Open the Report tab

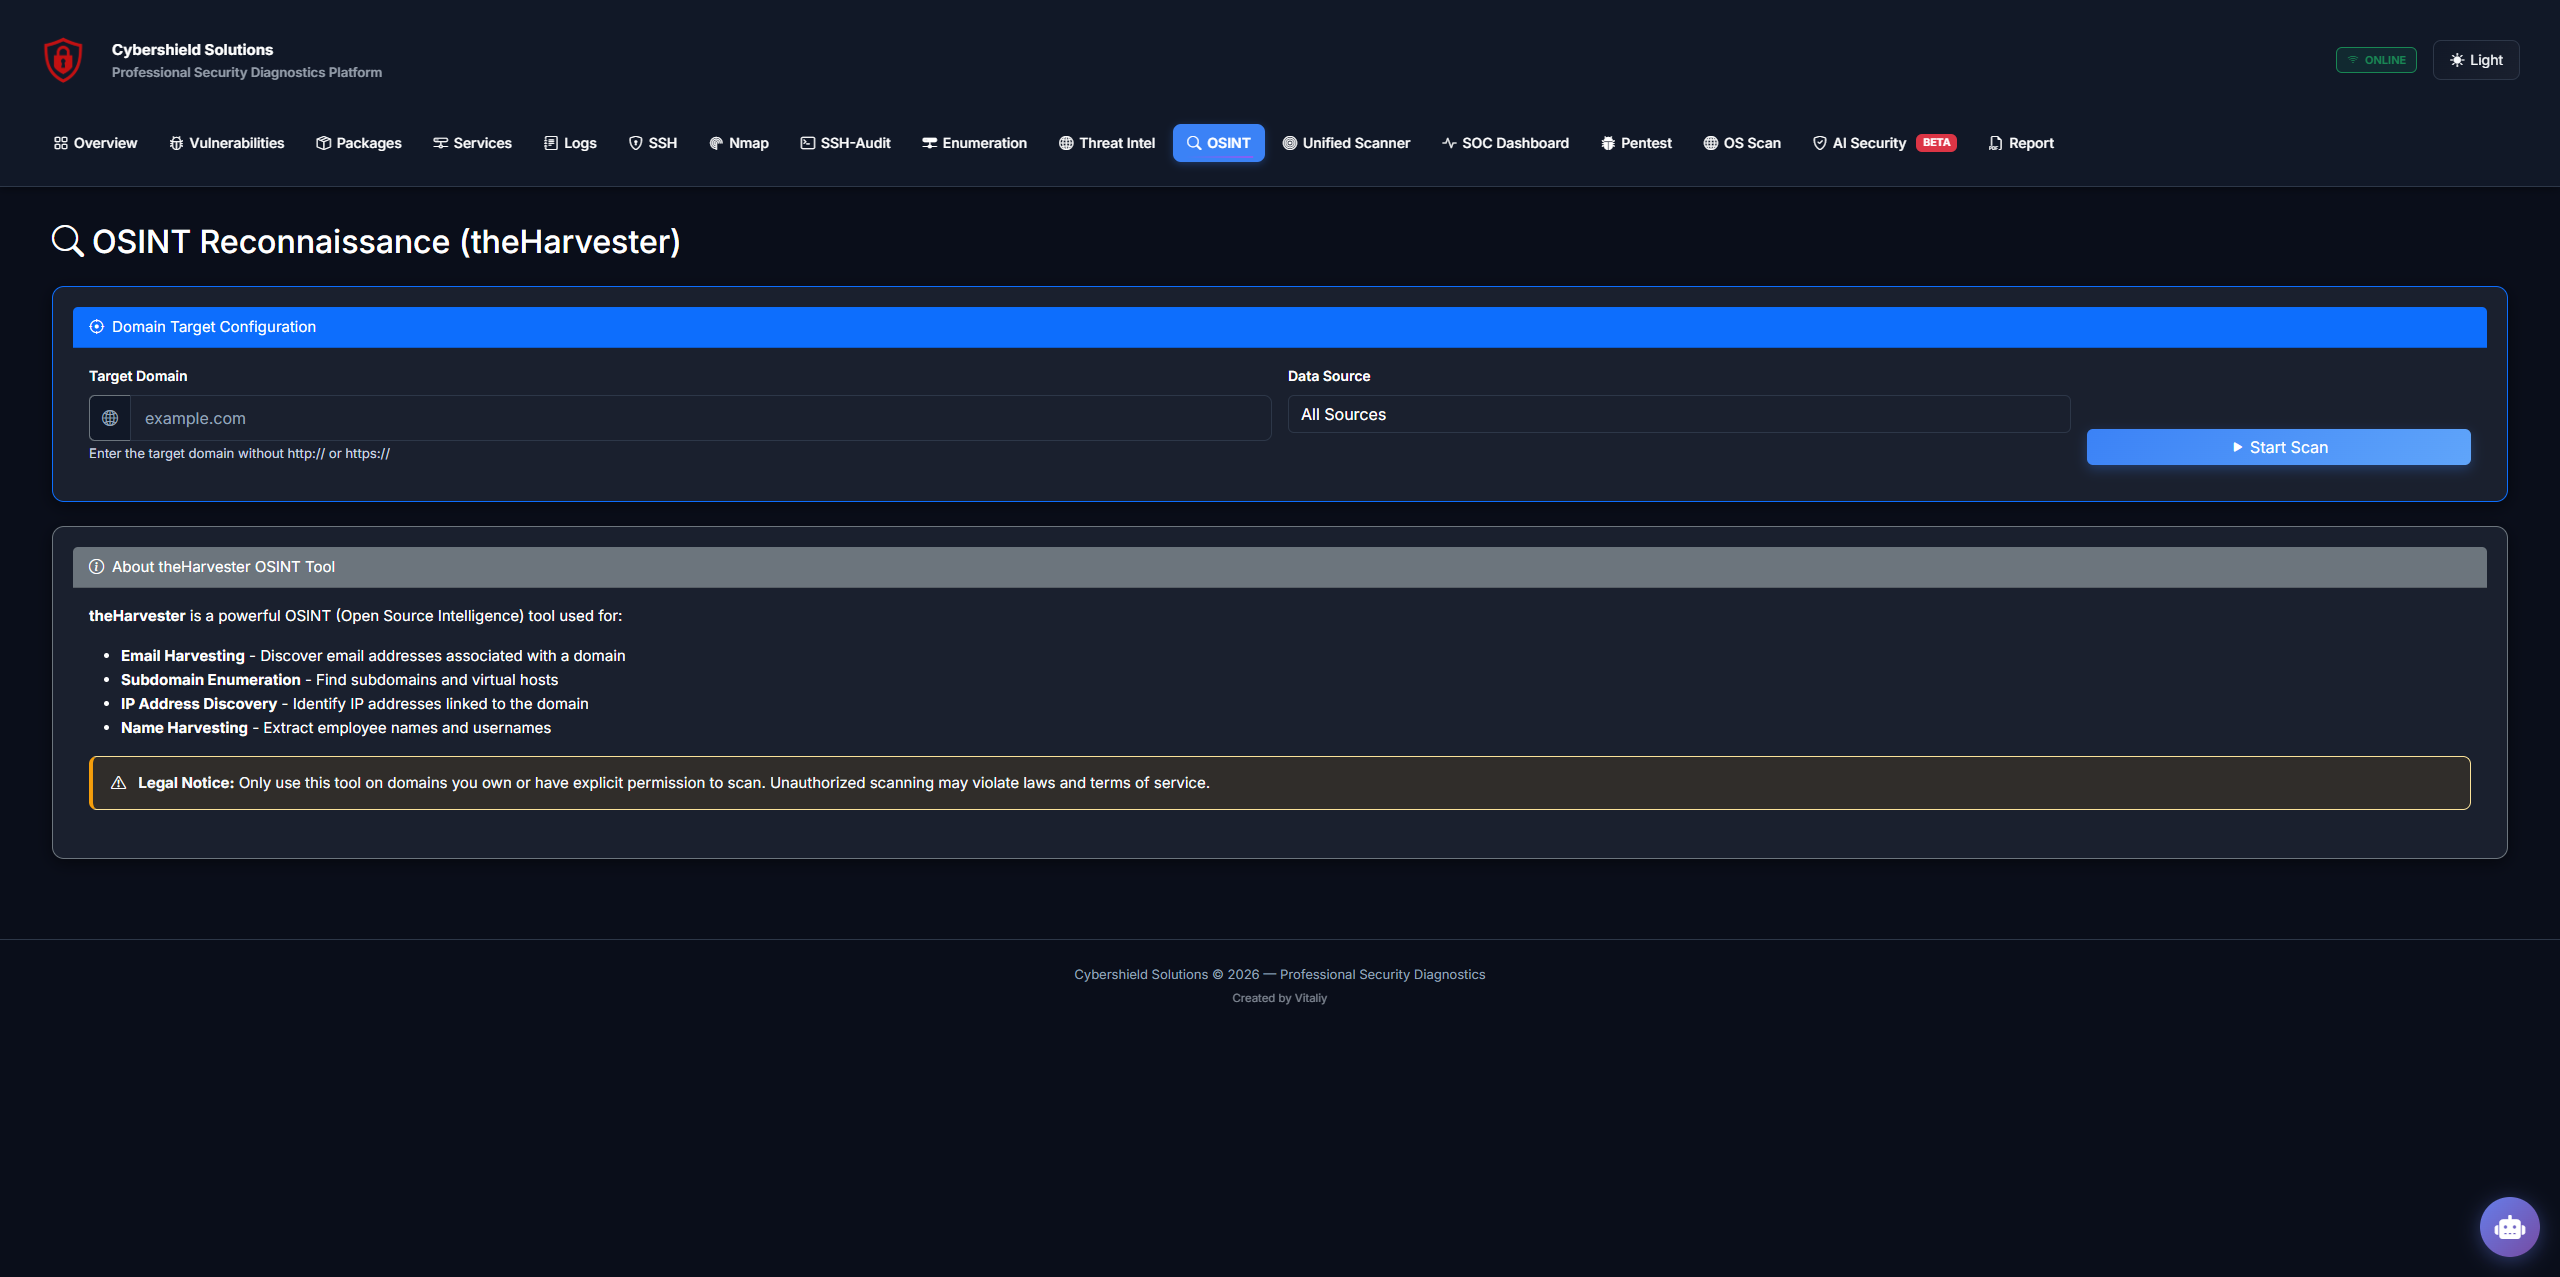click(2021, 143)
